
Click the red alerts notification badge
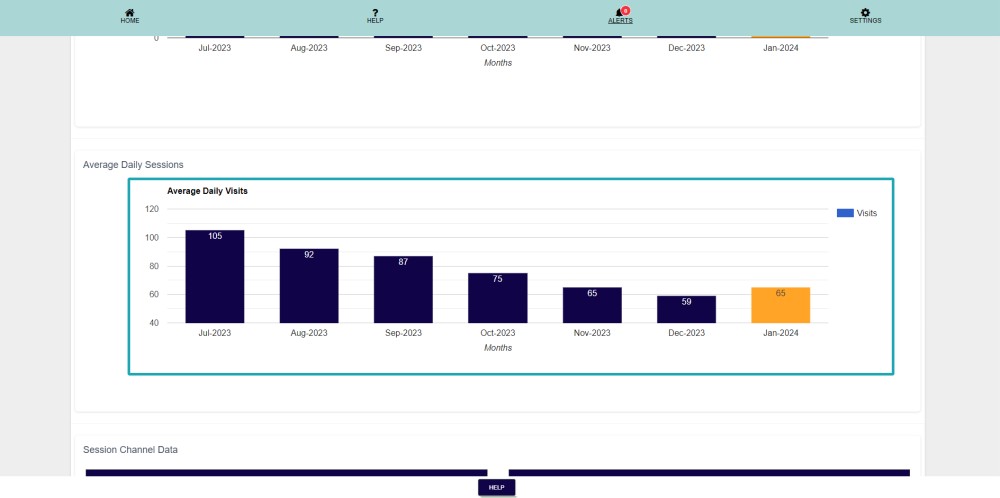625,10
